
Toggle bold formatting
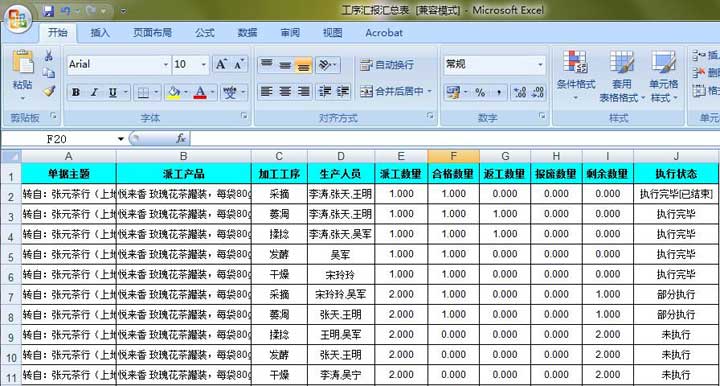76,92
